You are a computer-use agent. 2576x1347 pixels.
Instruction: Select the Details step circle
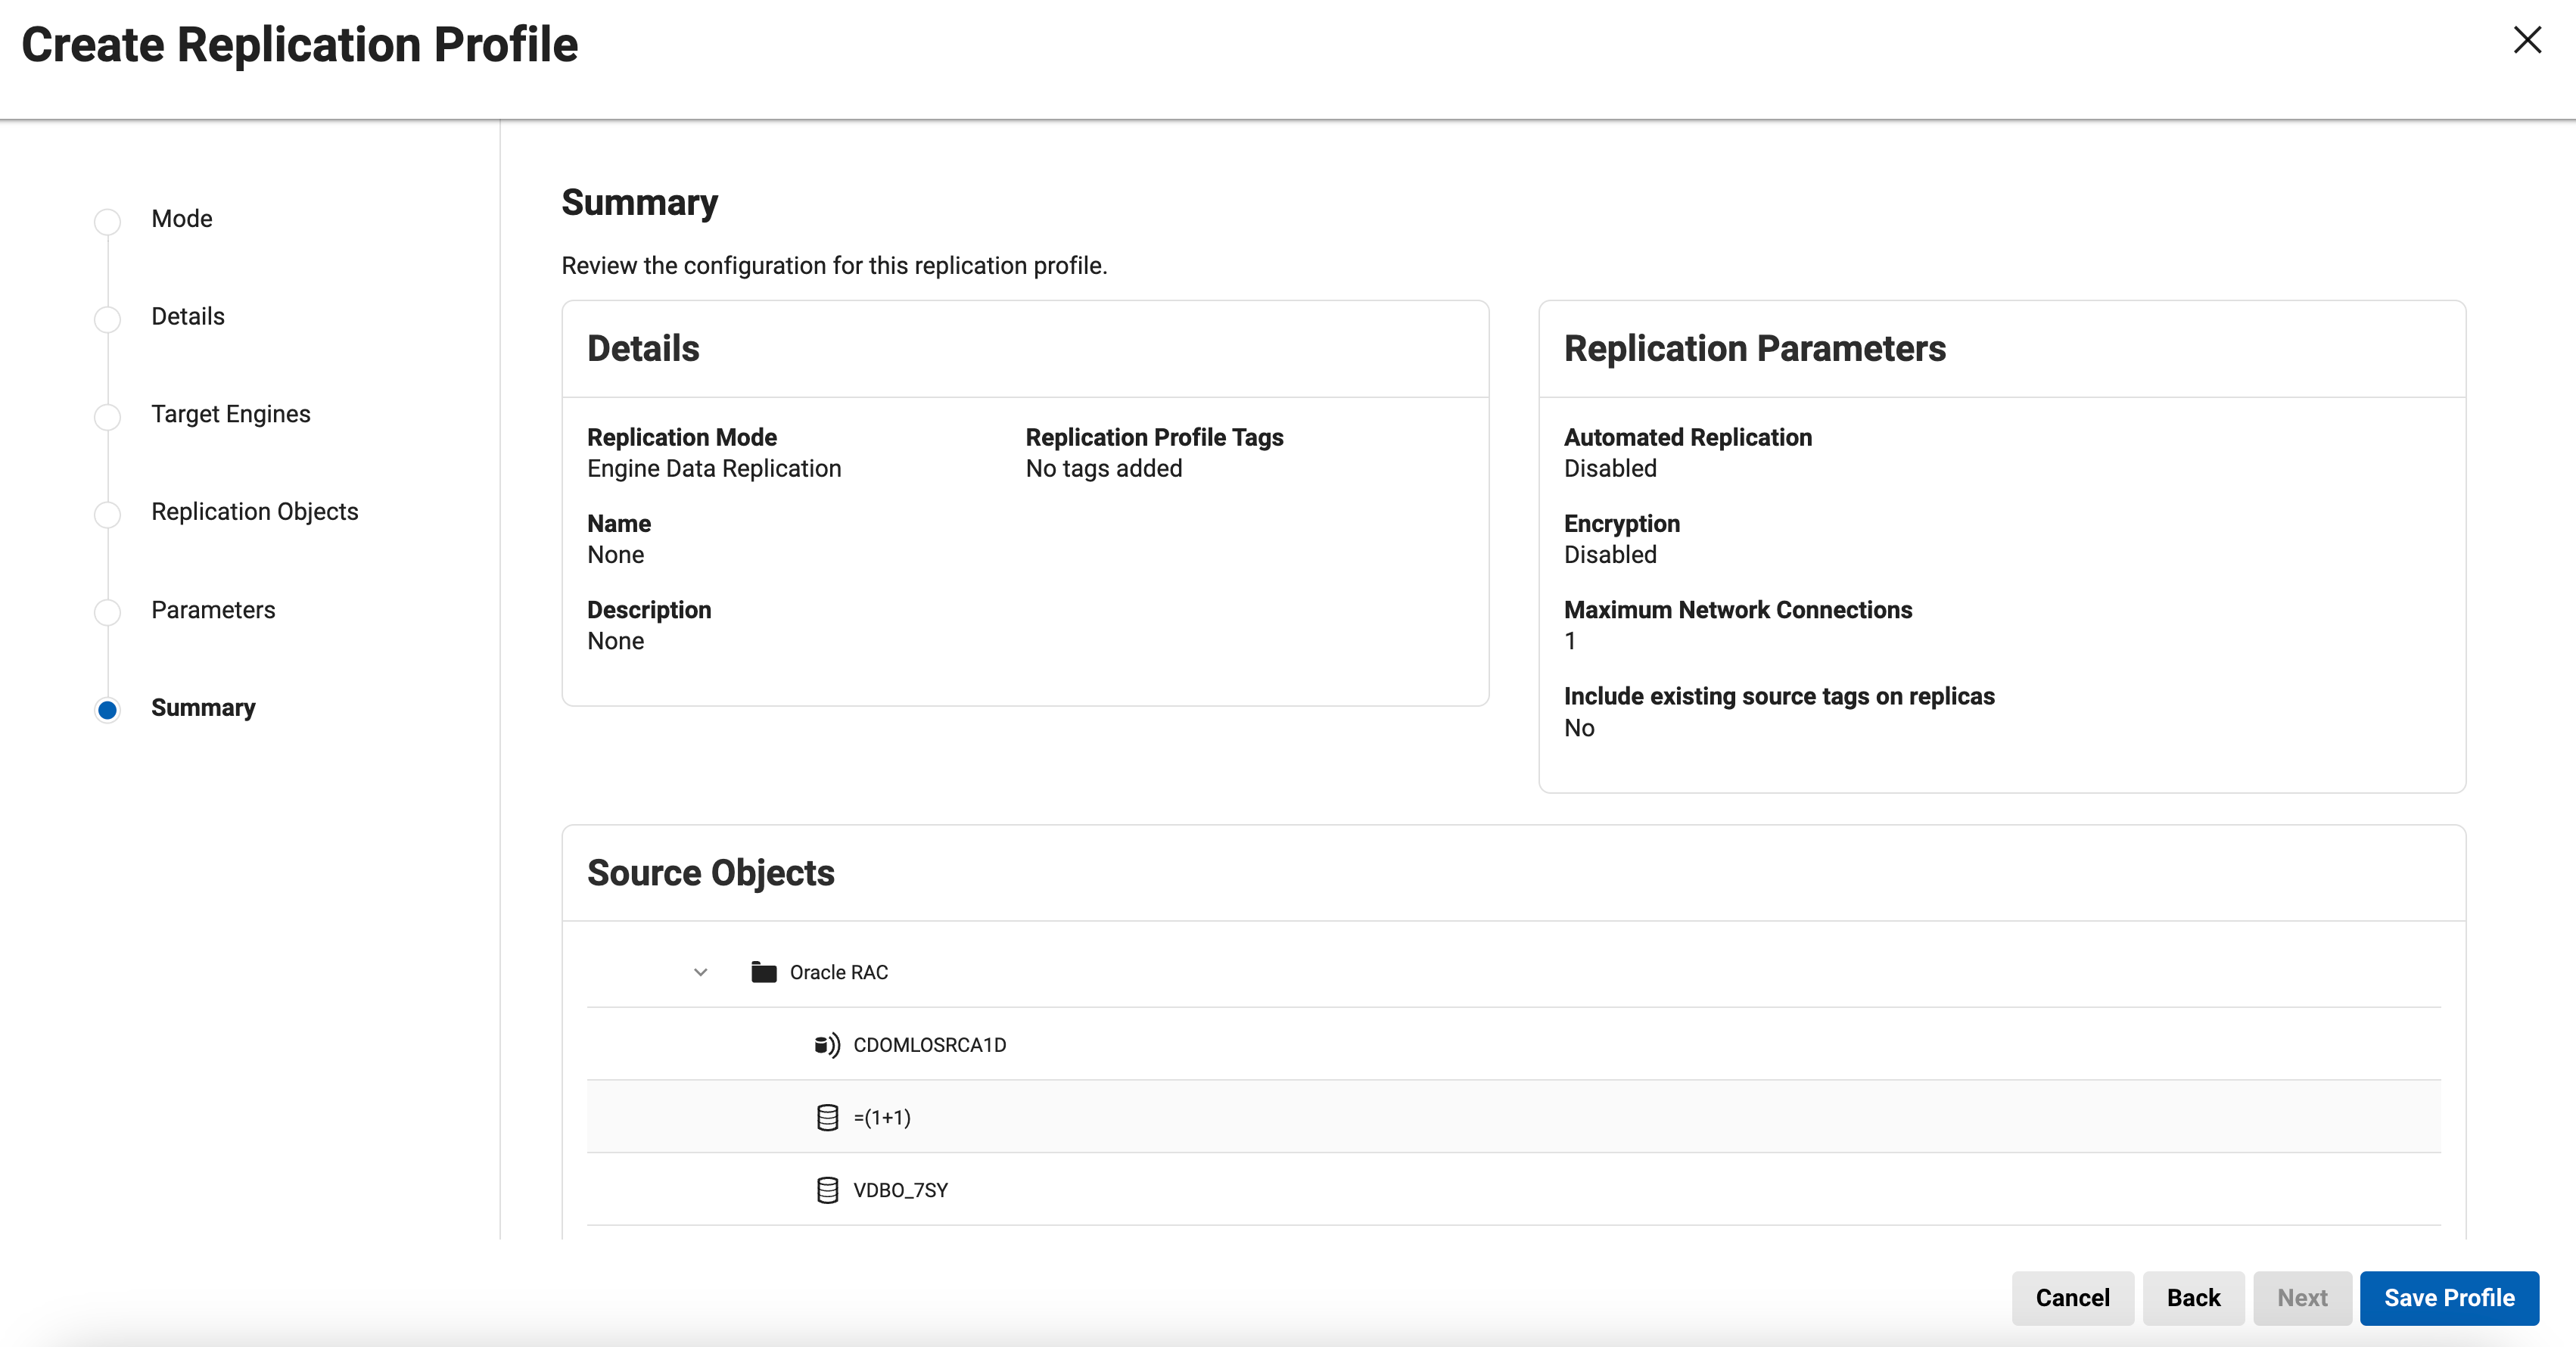107,319
